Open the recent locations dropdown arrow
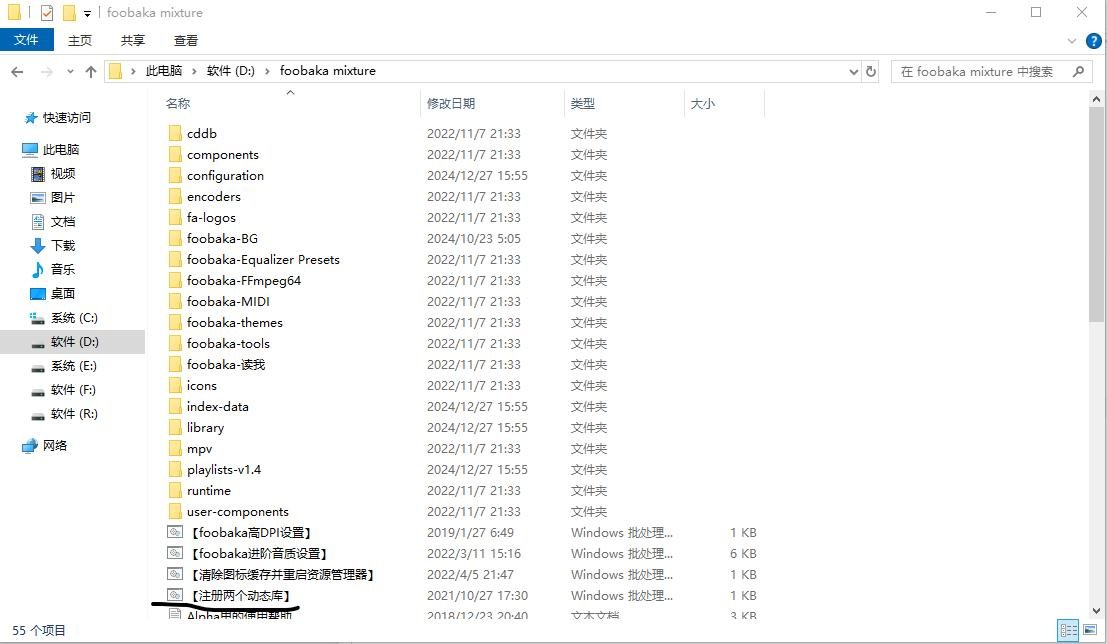This screenshot has width=1107, height=644. coord(69,72)
